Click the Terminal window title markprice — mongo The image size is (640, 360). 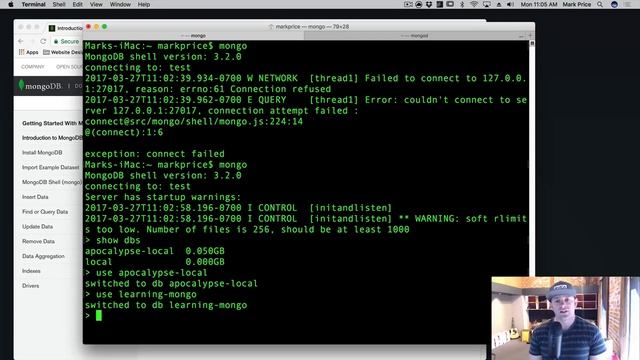pyautogui.click(x=312, y=27)
